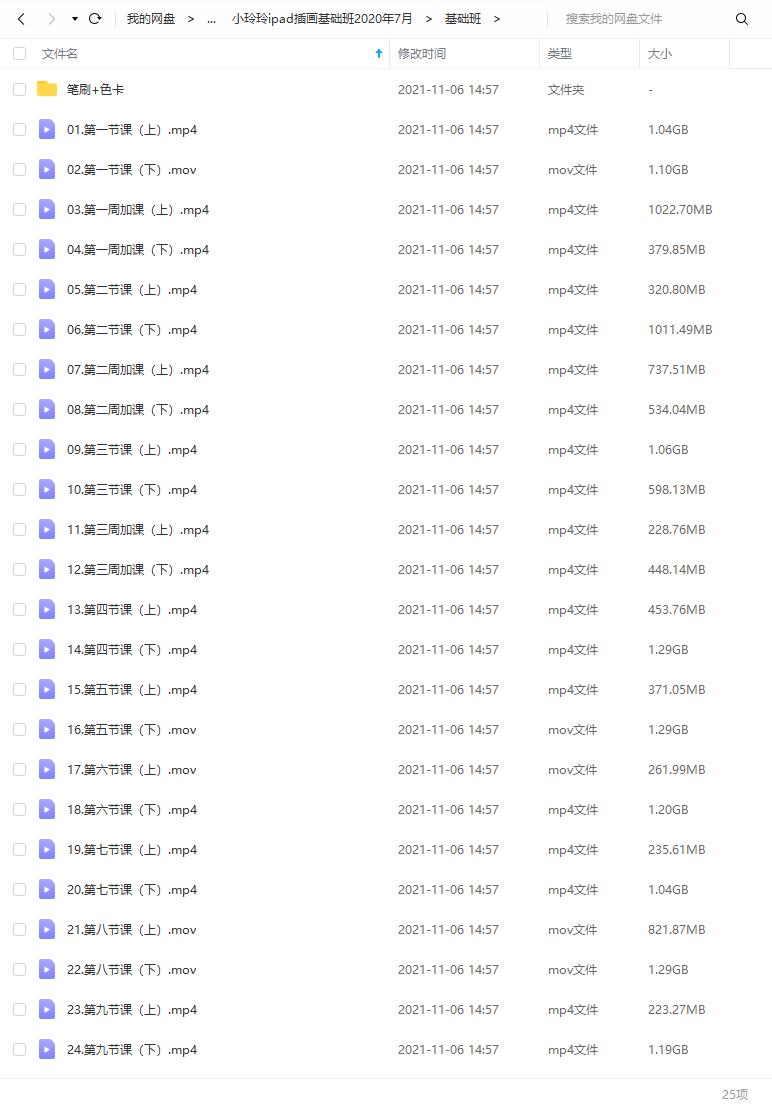
Task: Click video icon of 24.第九节课（下）.mp4
Action: point(47,1049)
